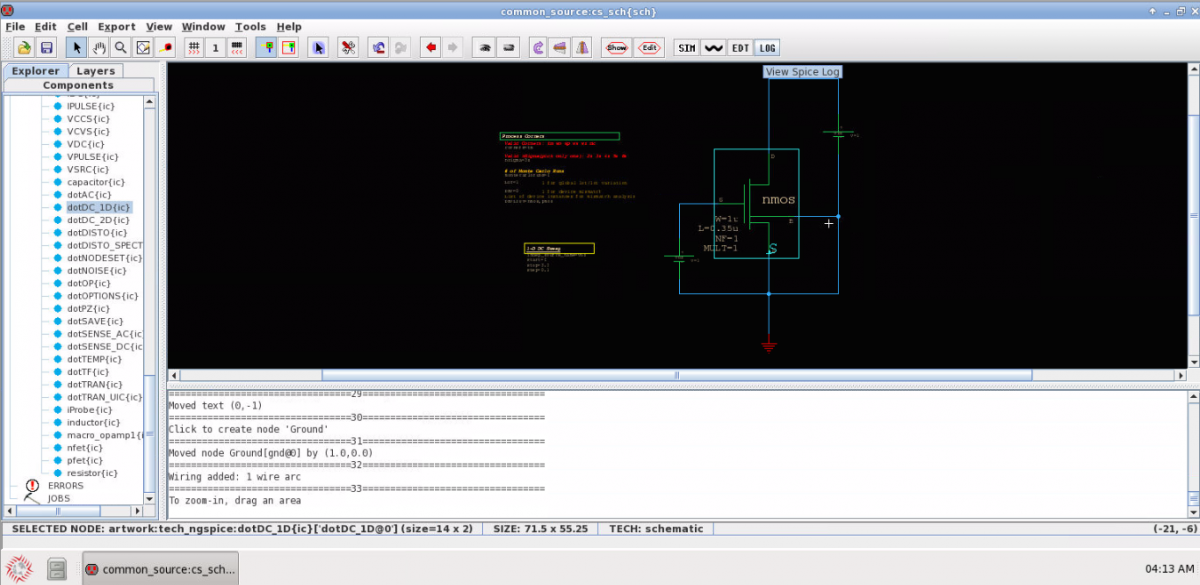Switch to the hand pan tool
Viewport: 1200px width, 585px height.
tap(99, 47)
